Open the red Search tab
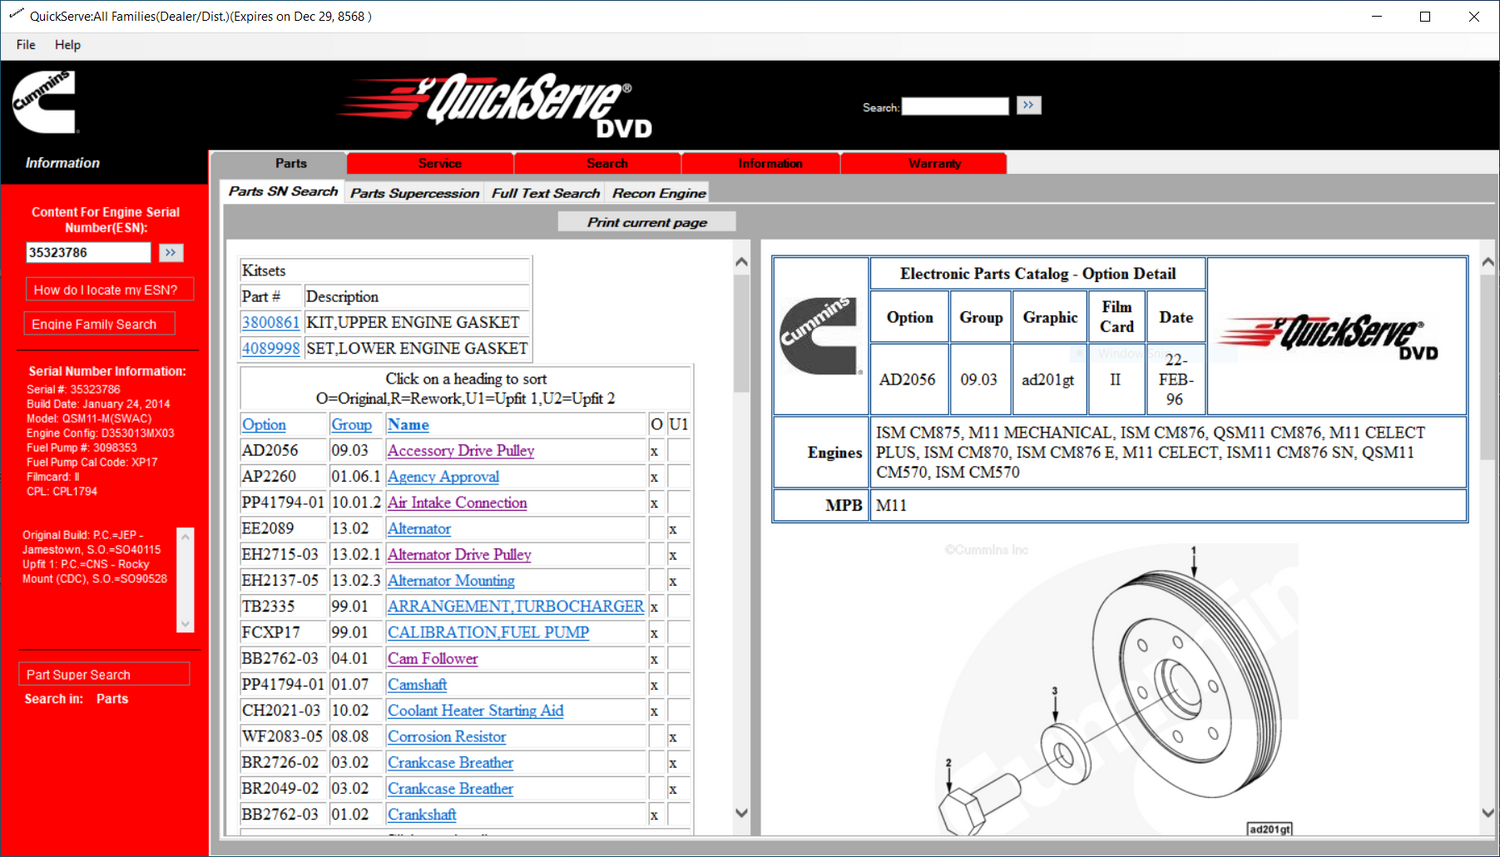The height and width of the screenshot is (857, 1500). (607, 163)
